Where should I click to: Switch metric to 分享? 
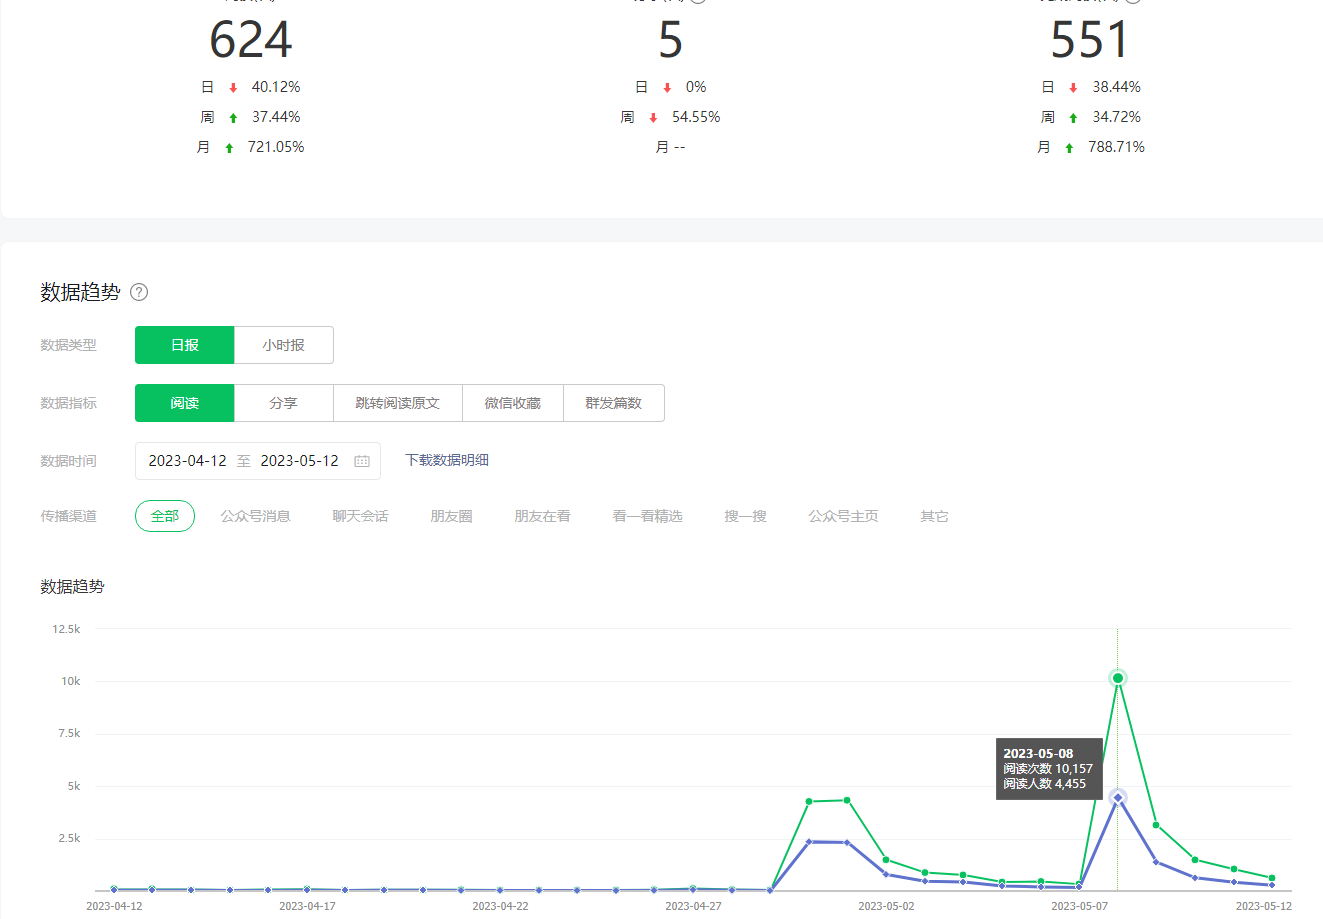(283, 403)
